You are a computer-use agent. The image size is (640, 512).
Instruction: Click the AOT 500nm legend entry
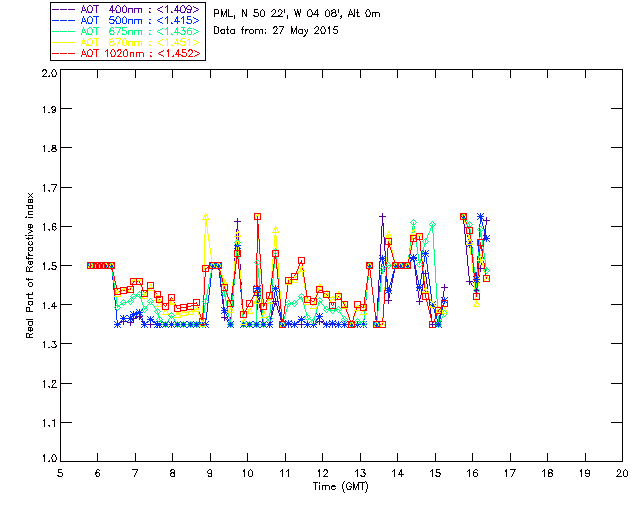pos(127,20)
